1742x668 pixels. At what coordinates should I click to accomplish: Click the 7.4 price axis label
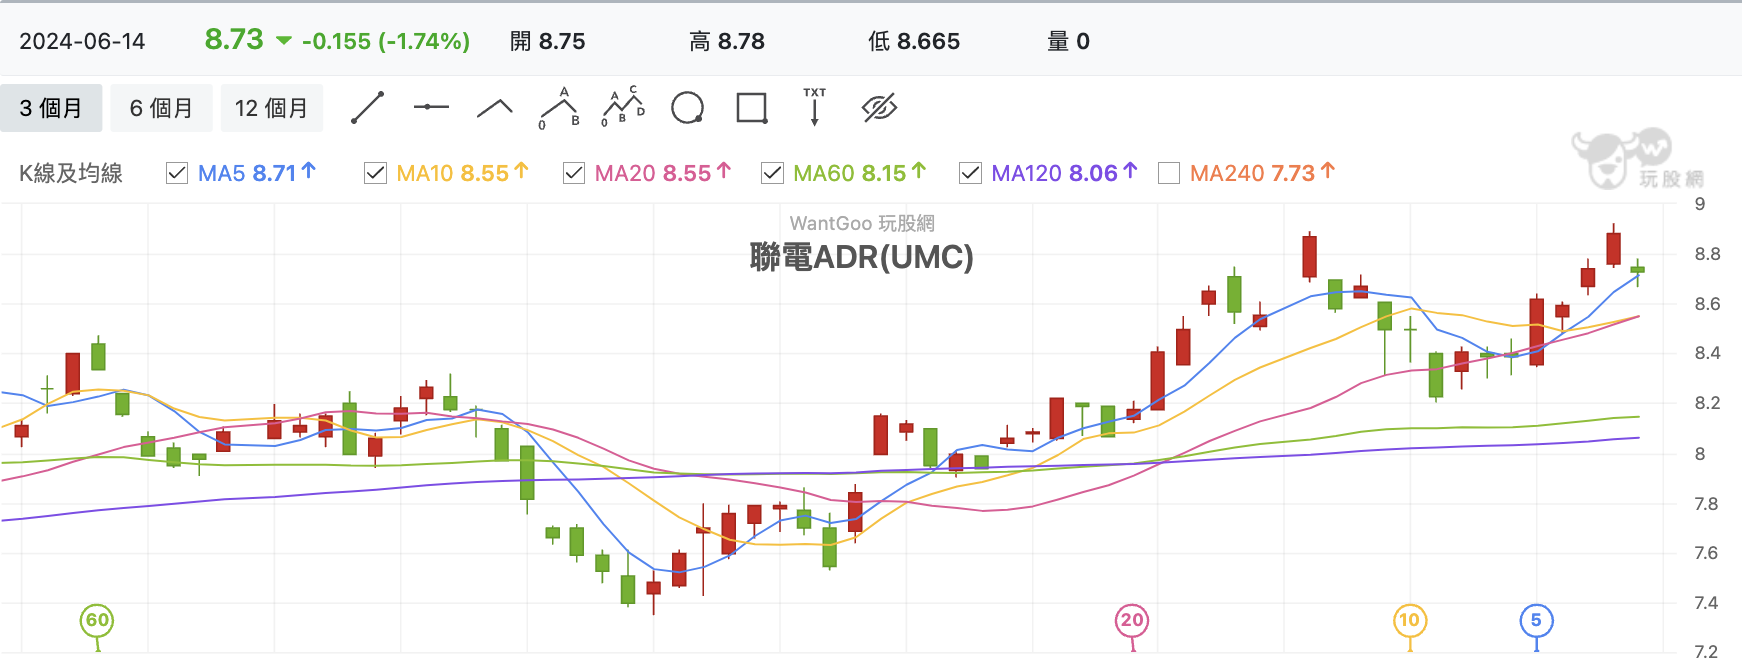click(1707, 603)
